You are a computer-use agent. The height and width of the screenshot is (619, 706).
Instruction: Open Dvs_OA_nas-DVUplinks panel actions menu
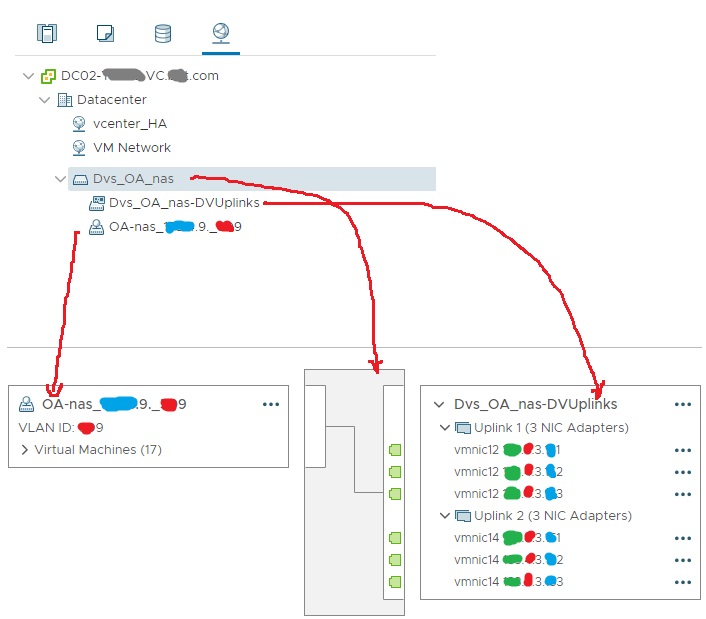pos(683,405)
